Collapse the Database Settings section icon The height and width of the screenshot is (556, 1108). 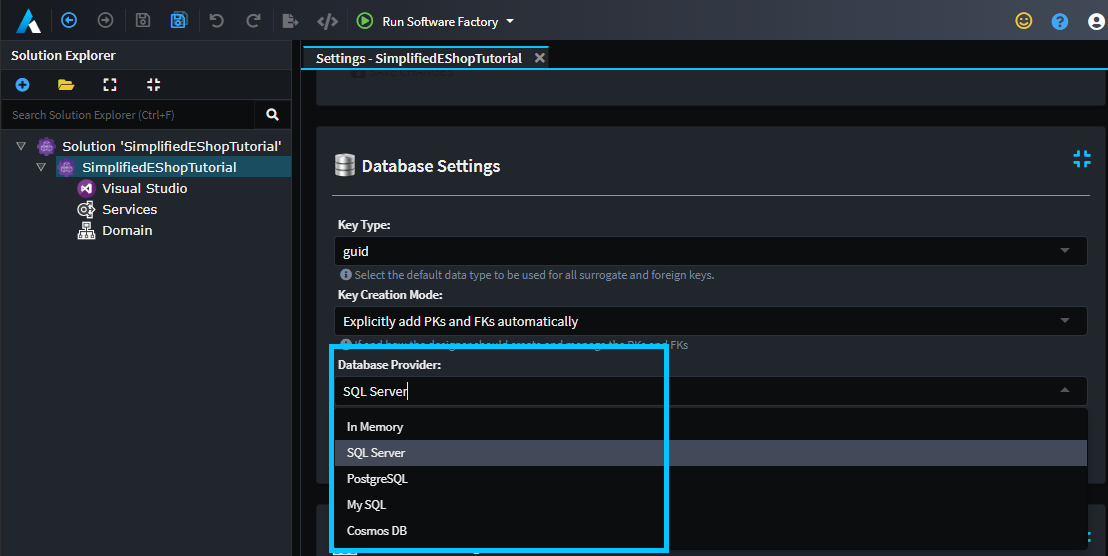1082,159
